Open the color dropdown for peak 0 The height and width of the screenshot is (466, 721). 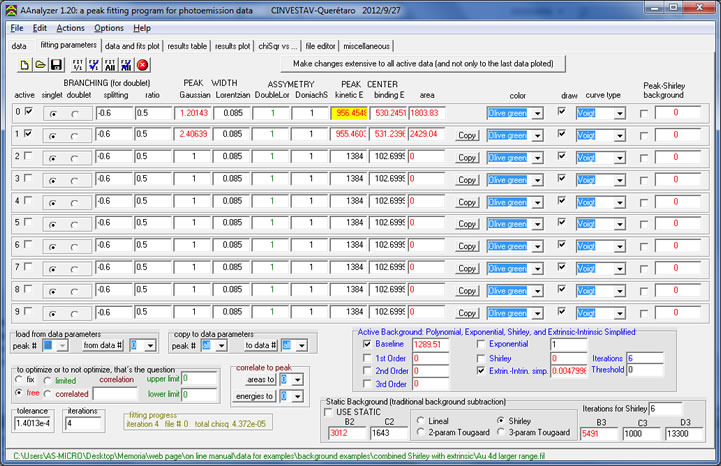(x=538, y=113)
